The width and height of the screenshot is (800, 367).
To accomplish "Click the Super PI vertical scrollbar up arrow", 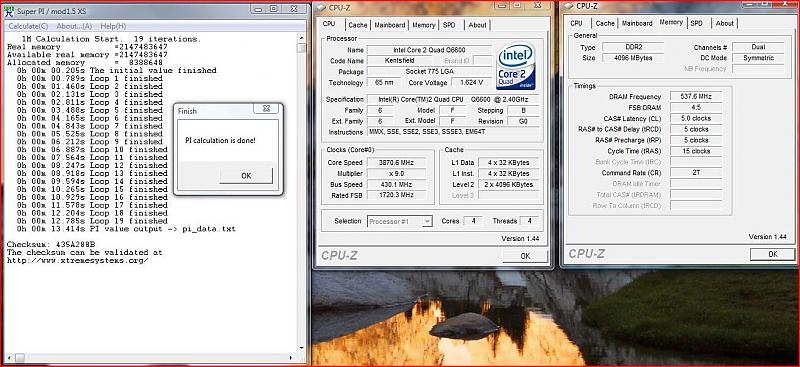I will pos(302,38).
